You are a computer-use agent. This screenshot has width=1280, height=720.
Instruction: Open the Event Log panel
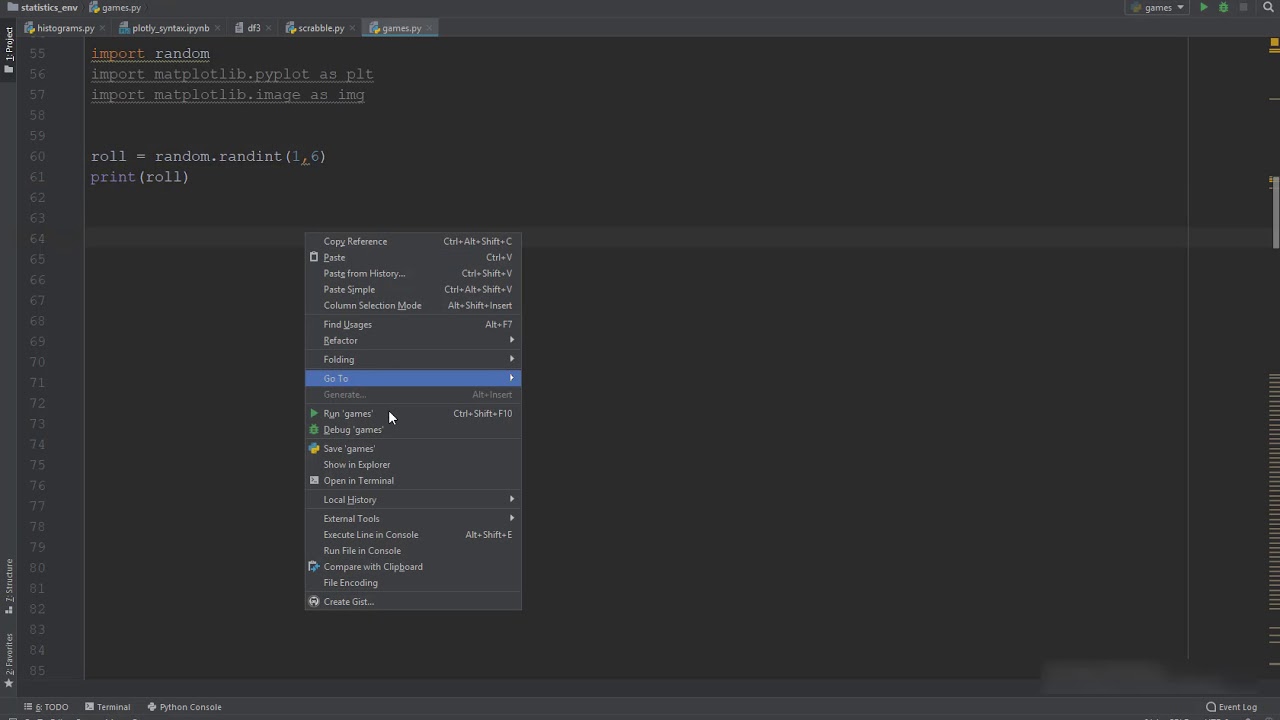click(1231, 707)
